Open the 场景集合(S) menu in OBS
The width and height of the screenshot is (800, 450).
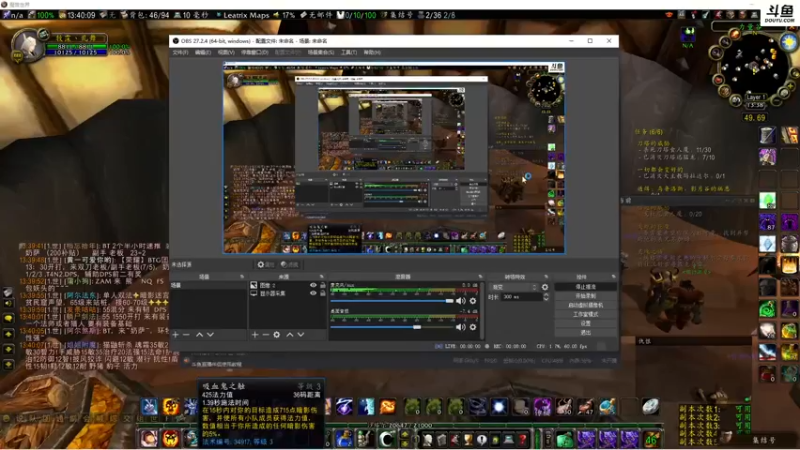pyautogui.click(x=321, y=52)
